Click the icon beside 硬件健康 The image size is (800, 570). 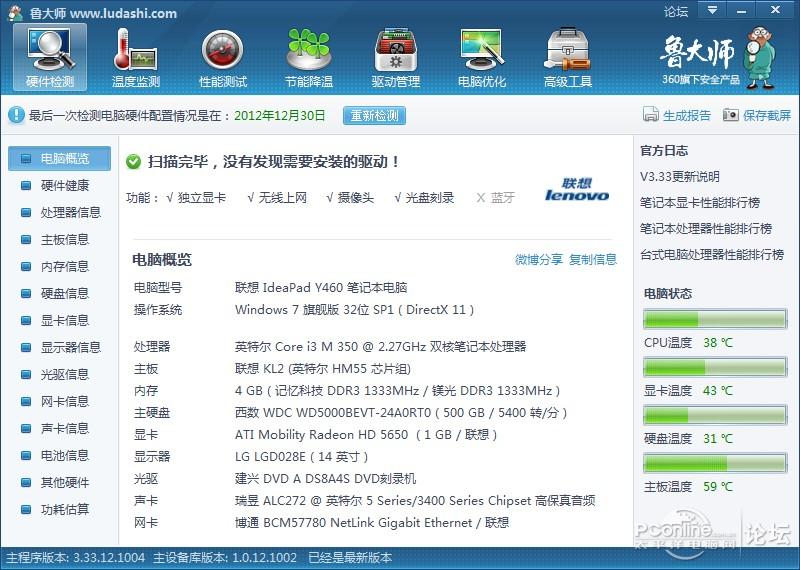(x=26, y=185)
